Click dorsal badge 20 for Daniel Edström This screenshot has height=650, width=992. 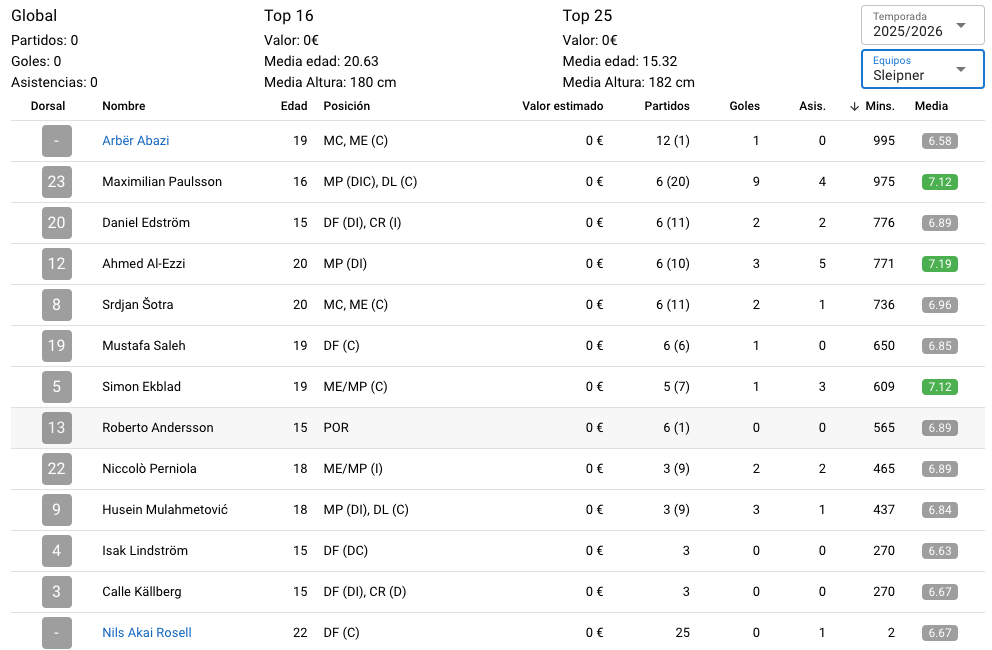coord(56,223)
